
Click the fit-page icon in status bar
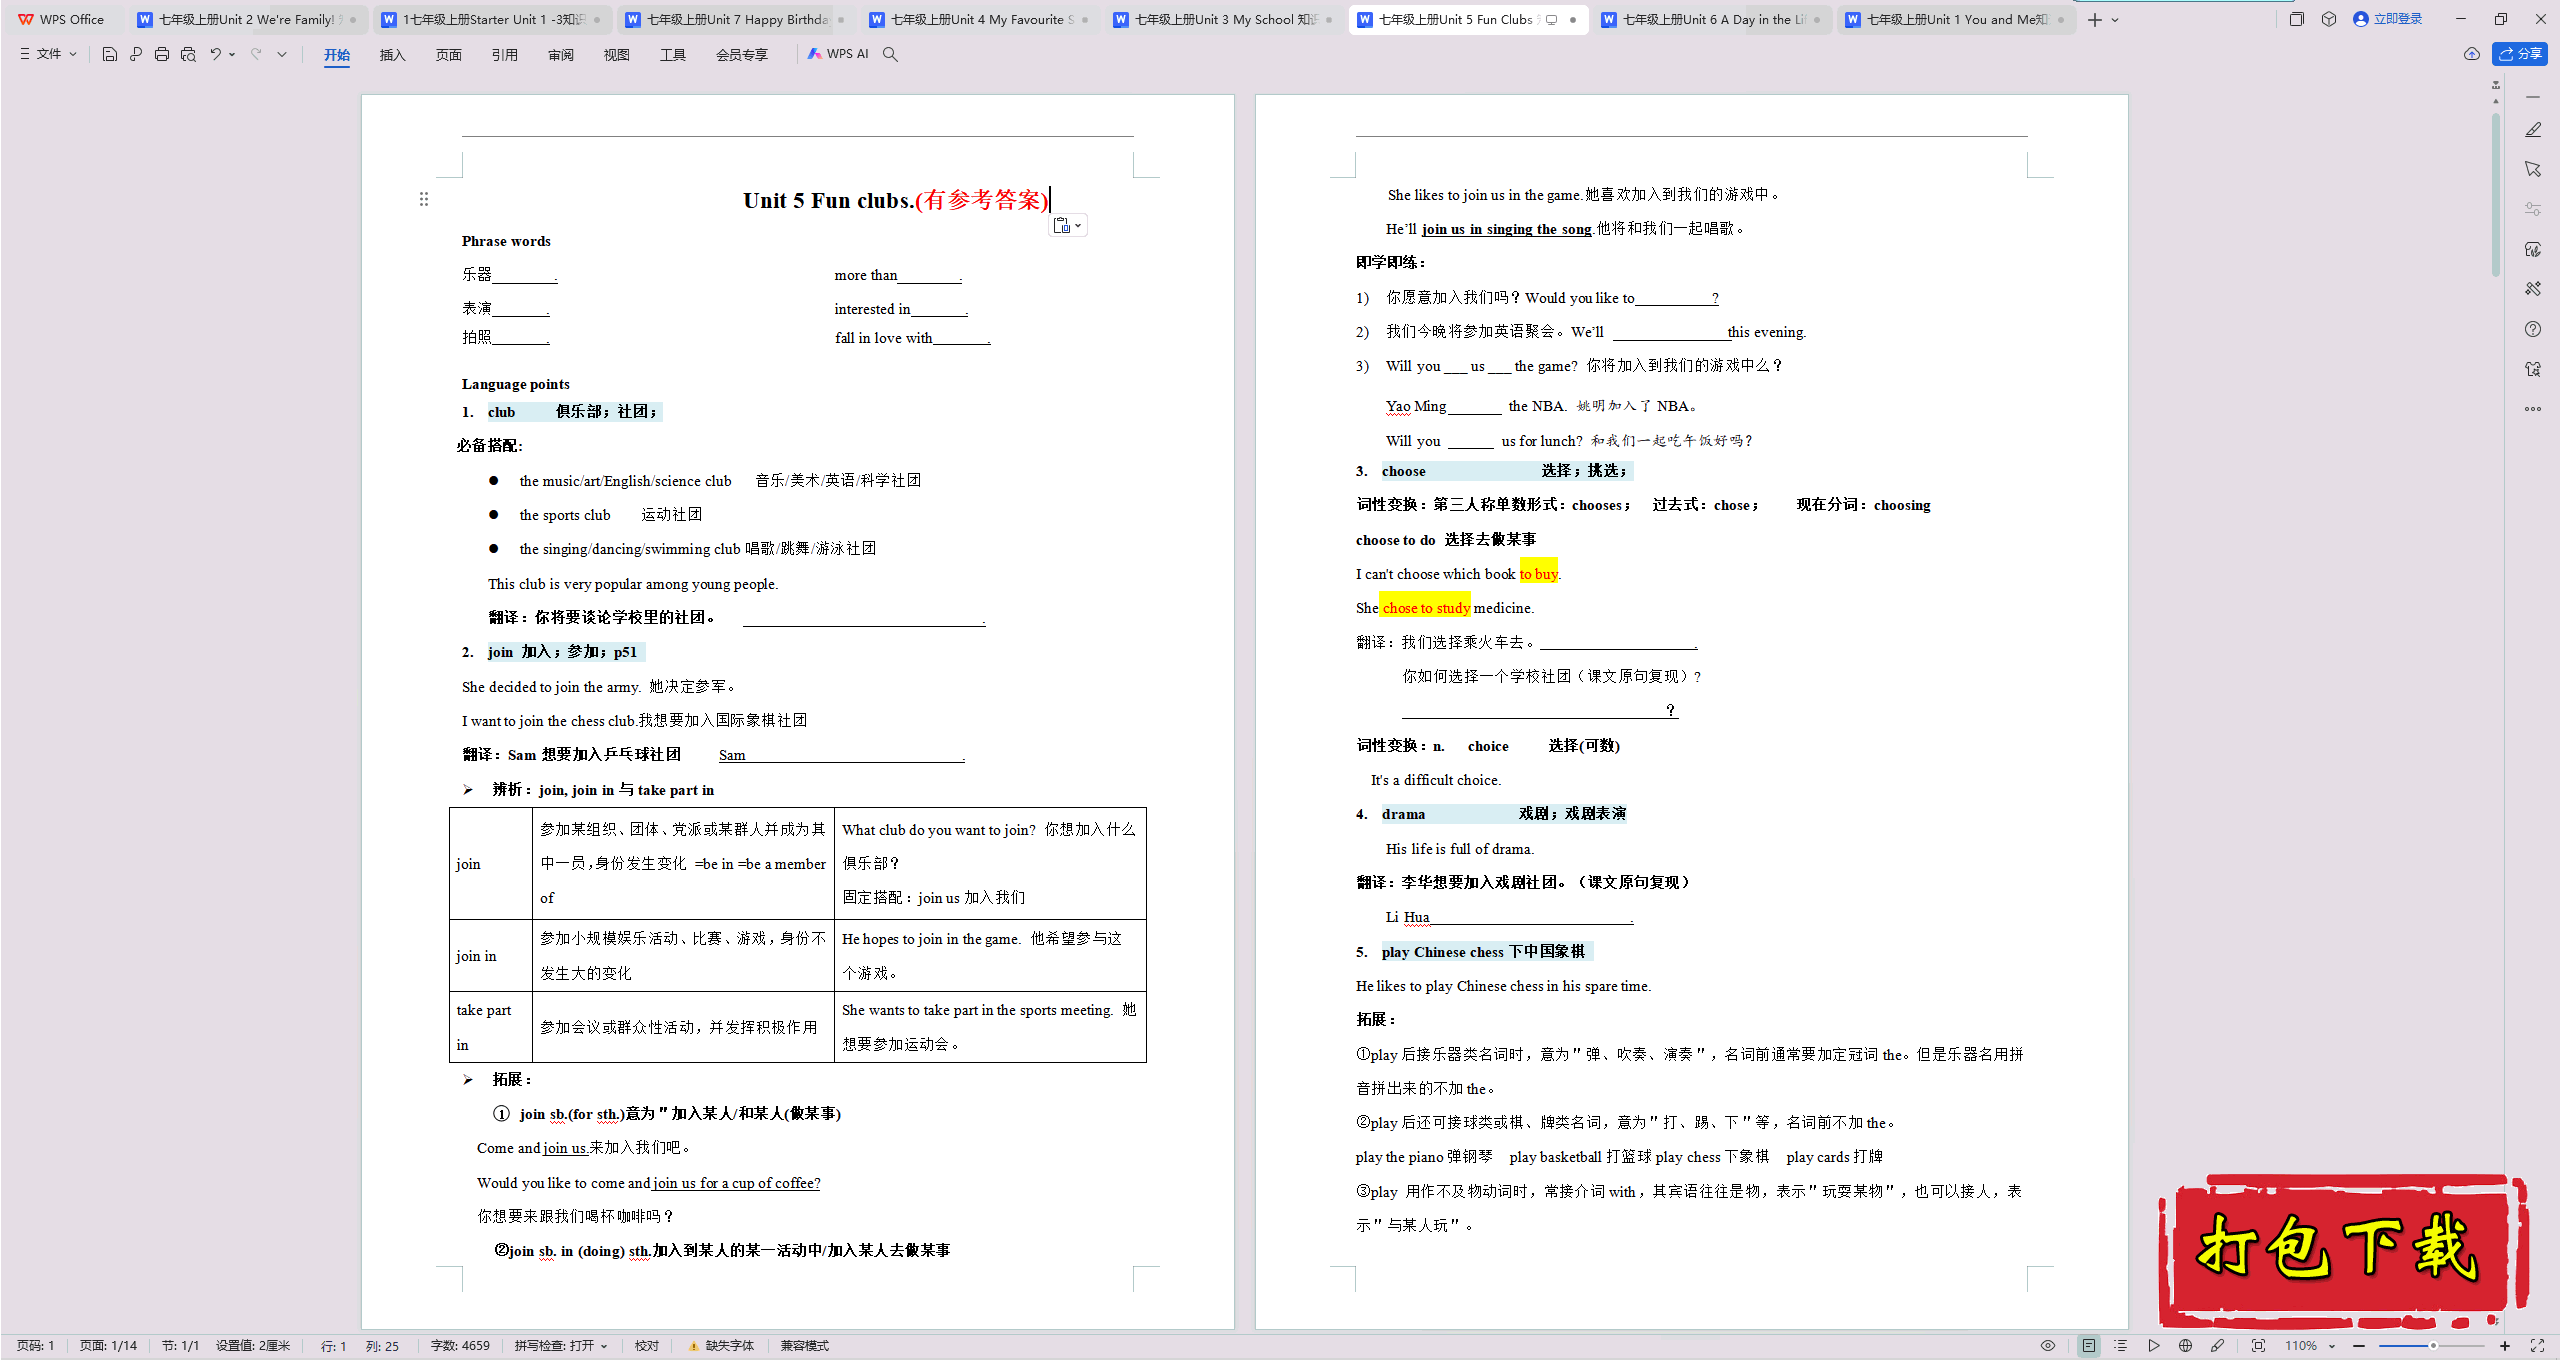coord(2258,1346)
